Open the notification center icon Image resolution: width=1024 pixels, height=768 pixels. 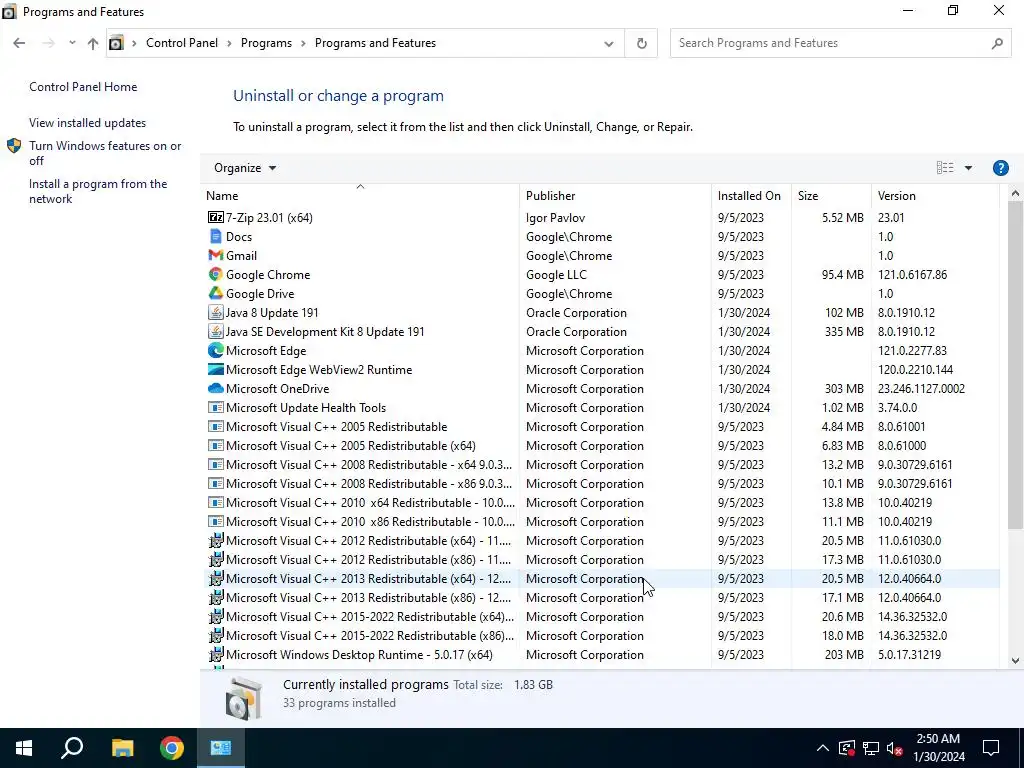click(991, 748)
